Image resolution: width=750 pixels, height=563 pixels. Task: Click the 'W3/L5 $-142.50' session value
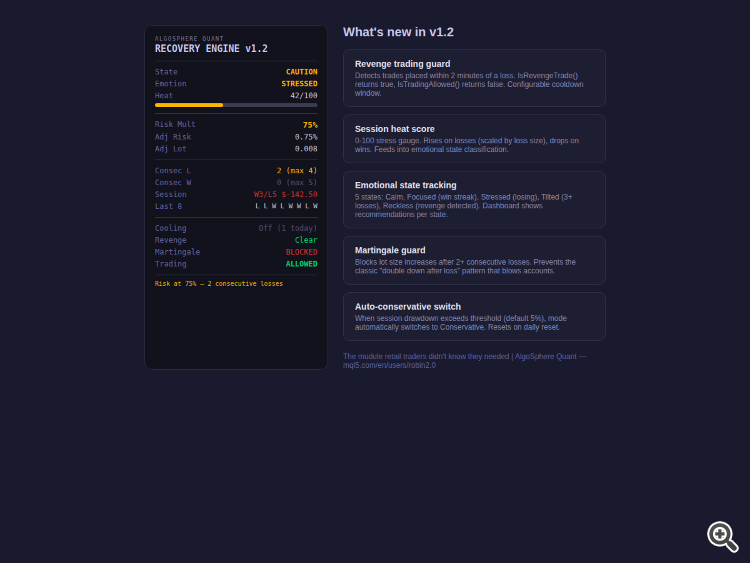286,194
